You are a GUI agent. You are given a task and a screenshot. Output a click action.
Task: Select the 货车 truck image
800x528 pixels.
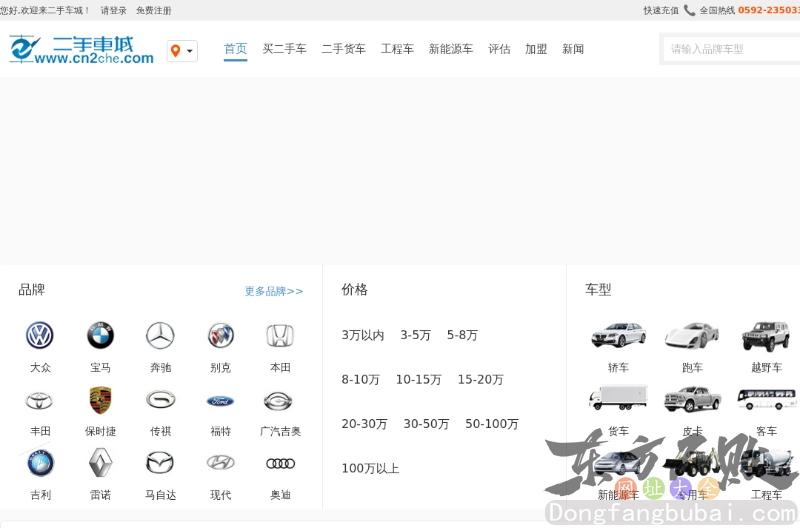tap(618, 398)
